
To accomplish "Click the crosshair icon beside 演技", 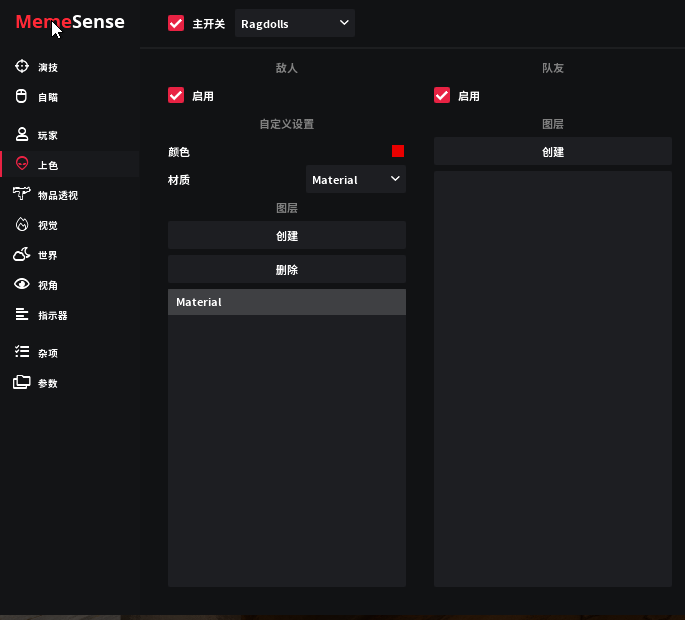I will tap(22, 67).
